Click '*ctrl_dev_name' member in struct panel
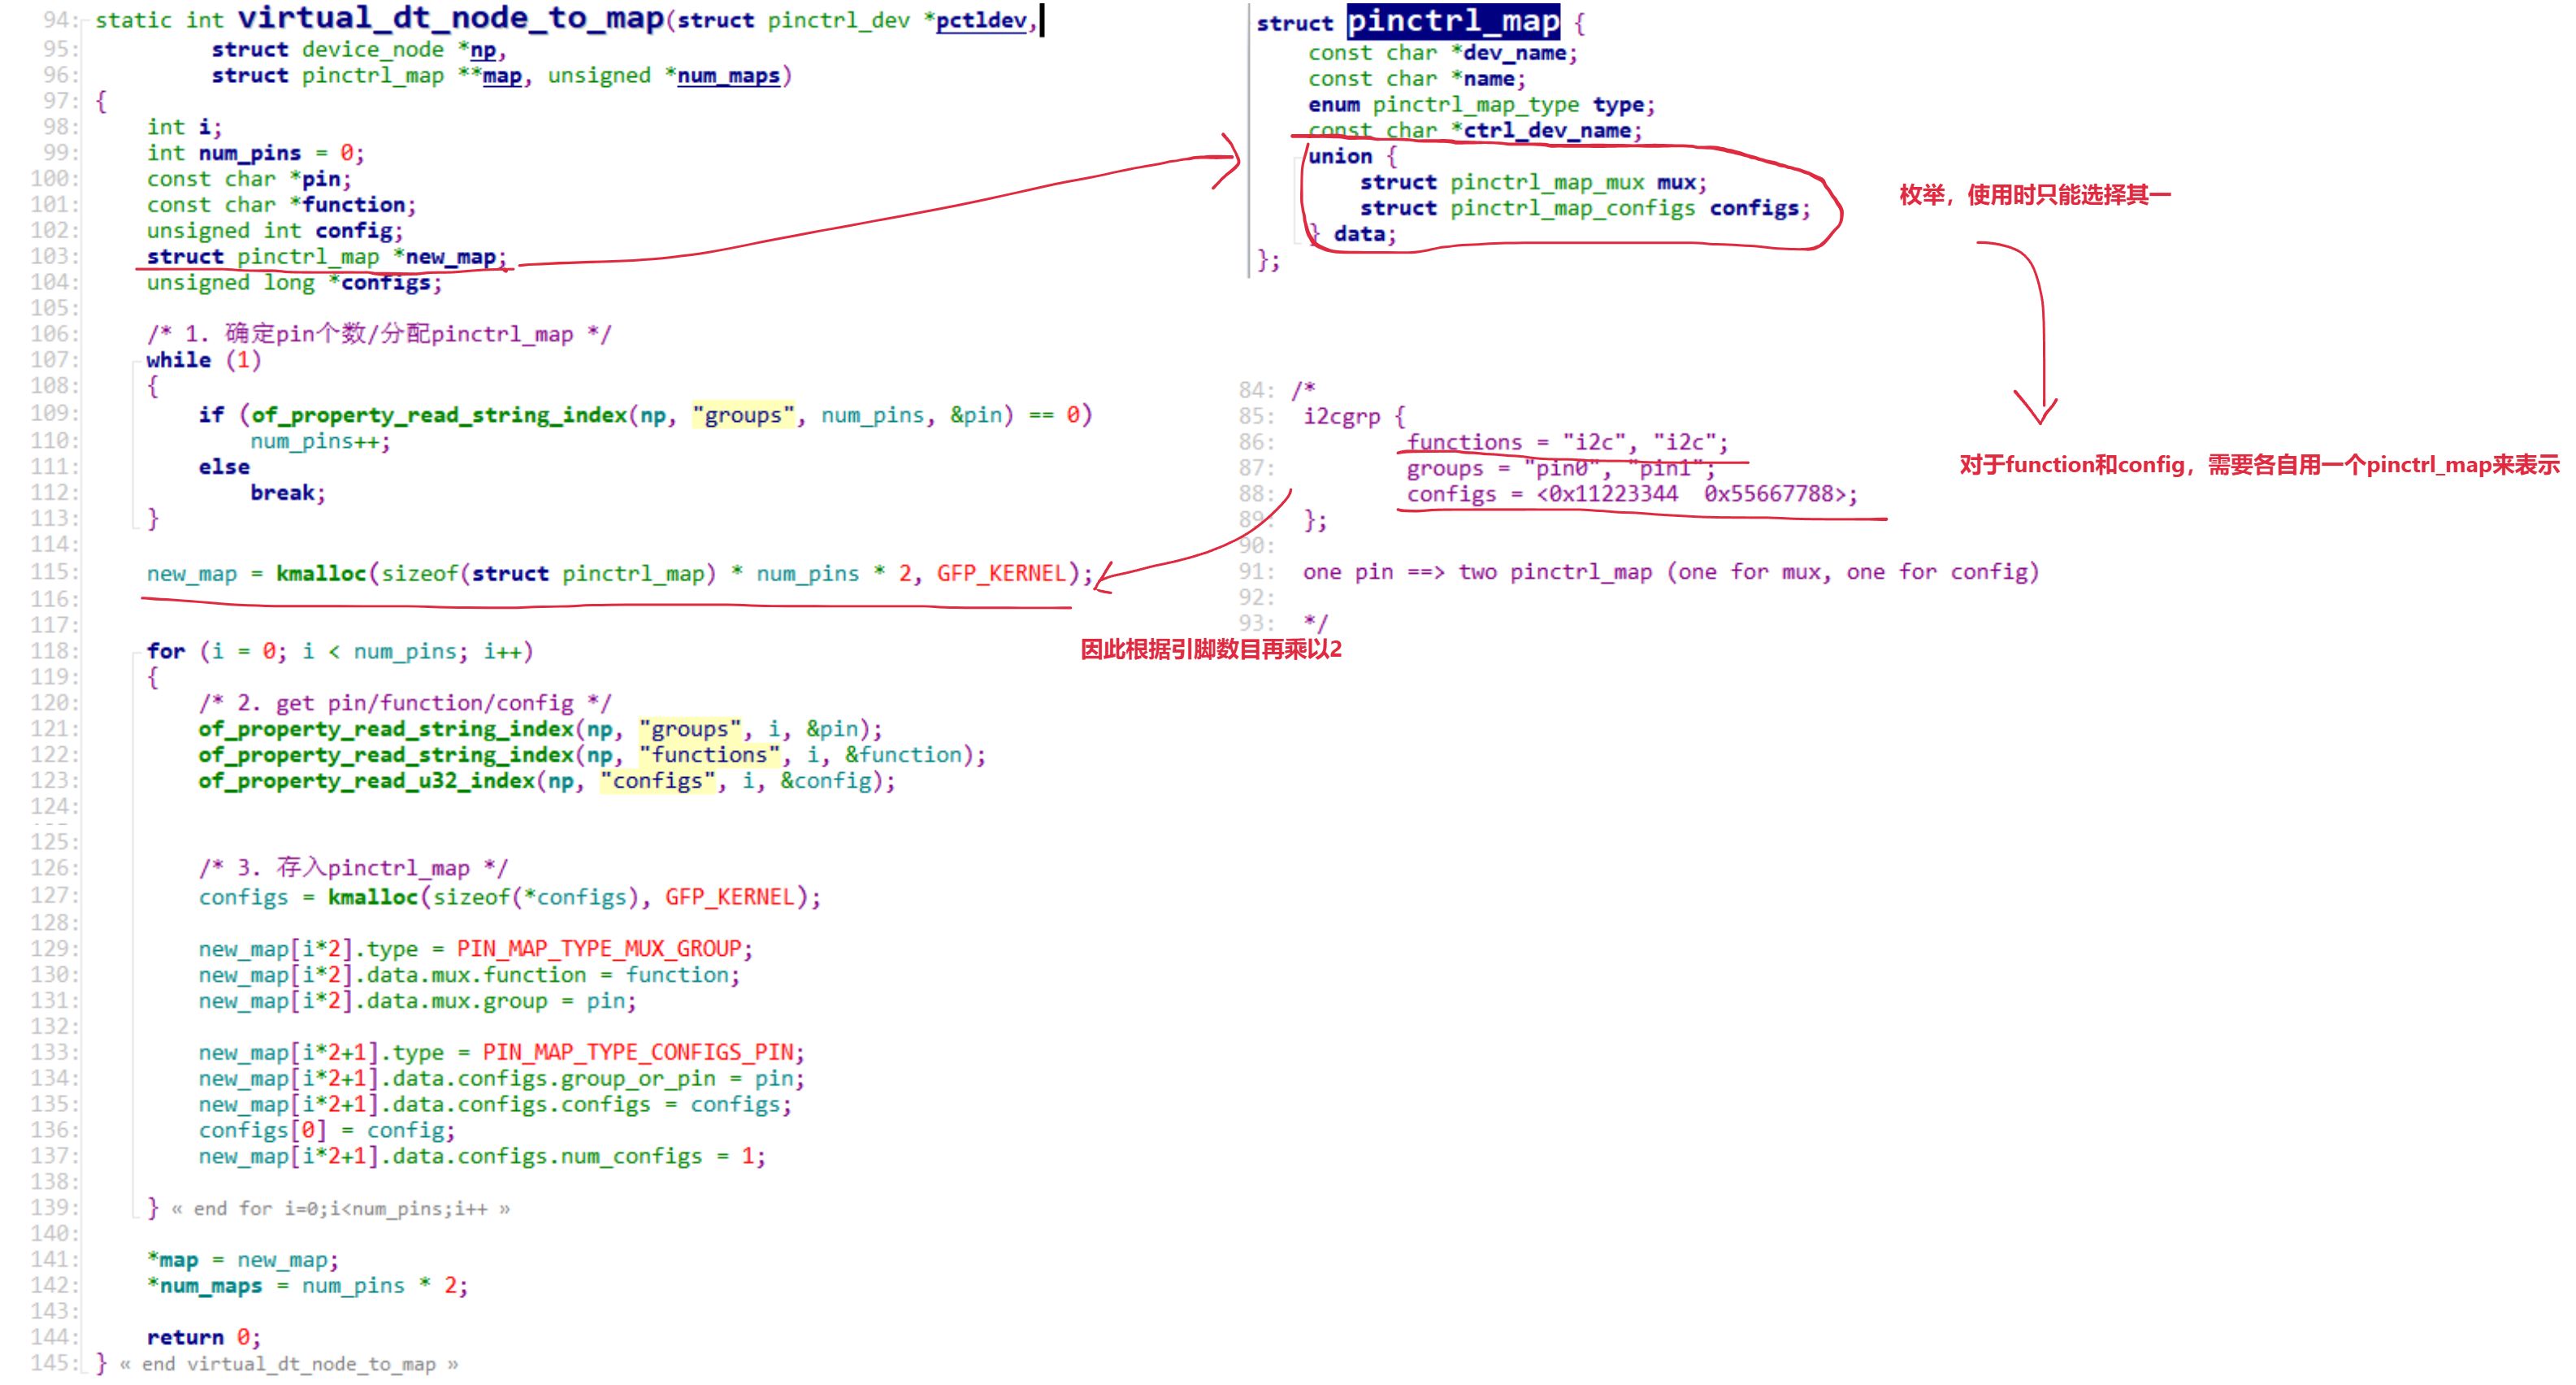The height and width of the screenshot is (1385, 2576). pyautogui.click(x=1541, y=130)
